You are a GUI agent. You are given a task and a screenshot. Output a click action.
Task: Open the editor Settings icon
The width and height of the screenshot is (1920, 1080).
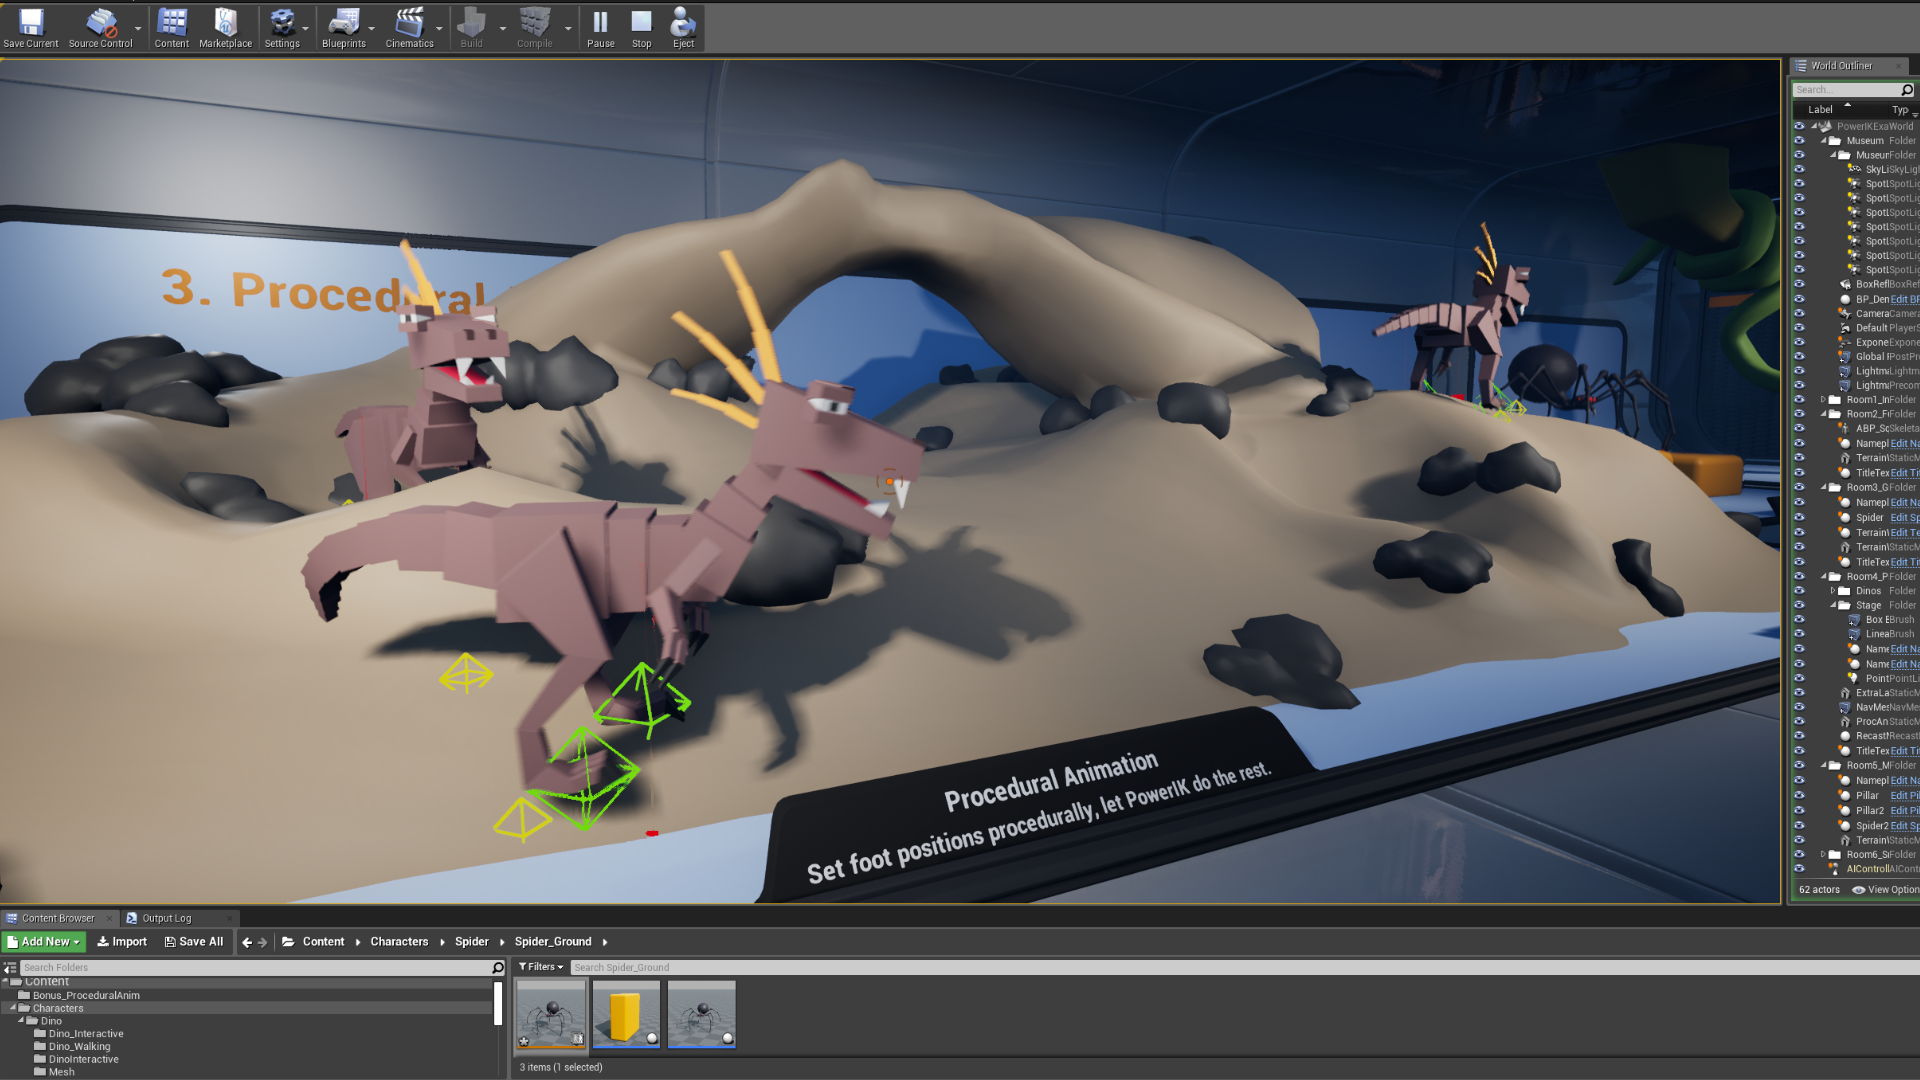(x=282, y=27)
